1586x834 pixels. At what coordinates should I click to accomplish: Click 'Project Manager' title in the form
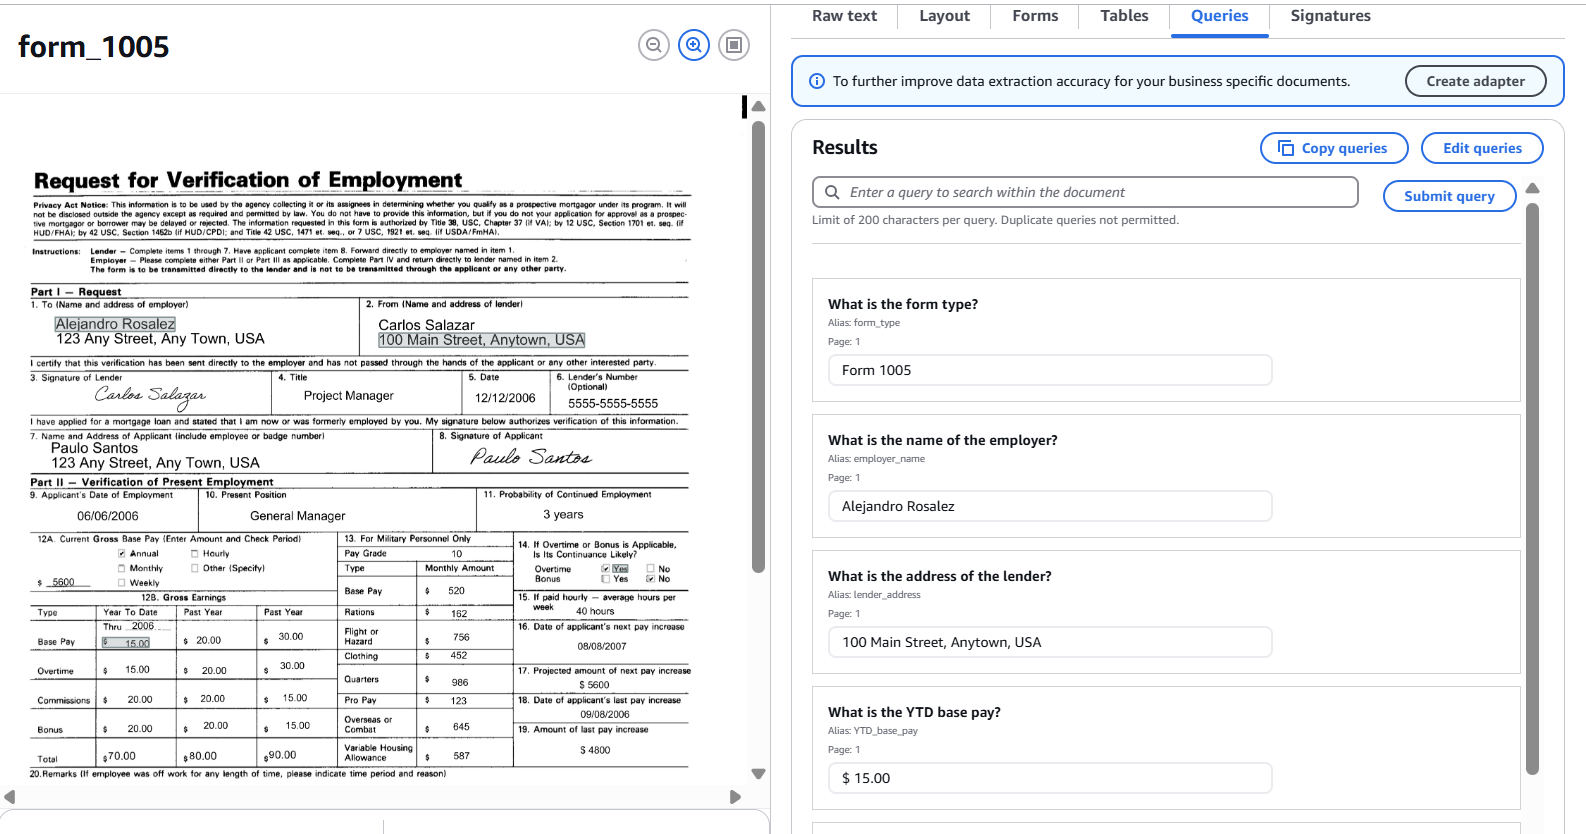[x=349, y=396]
